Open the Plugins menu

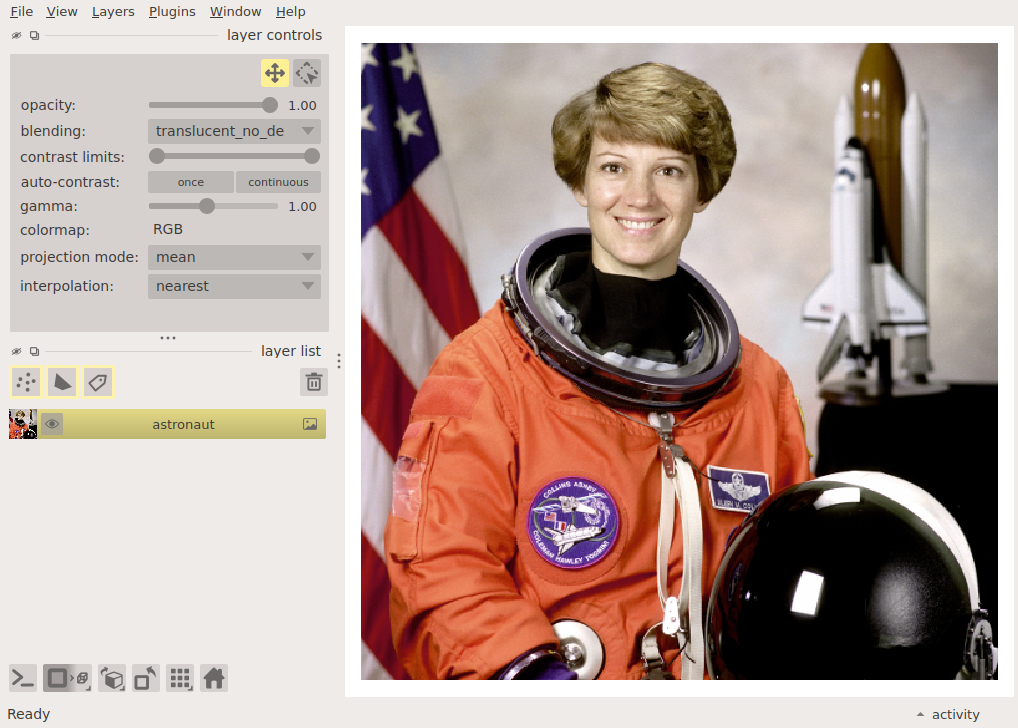pyautogui.click(x=172, y=12)
